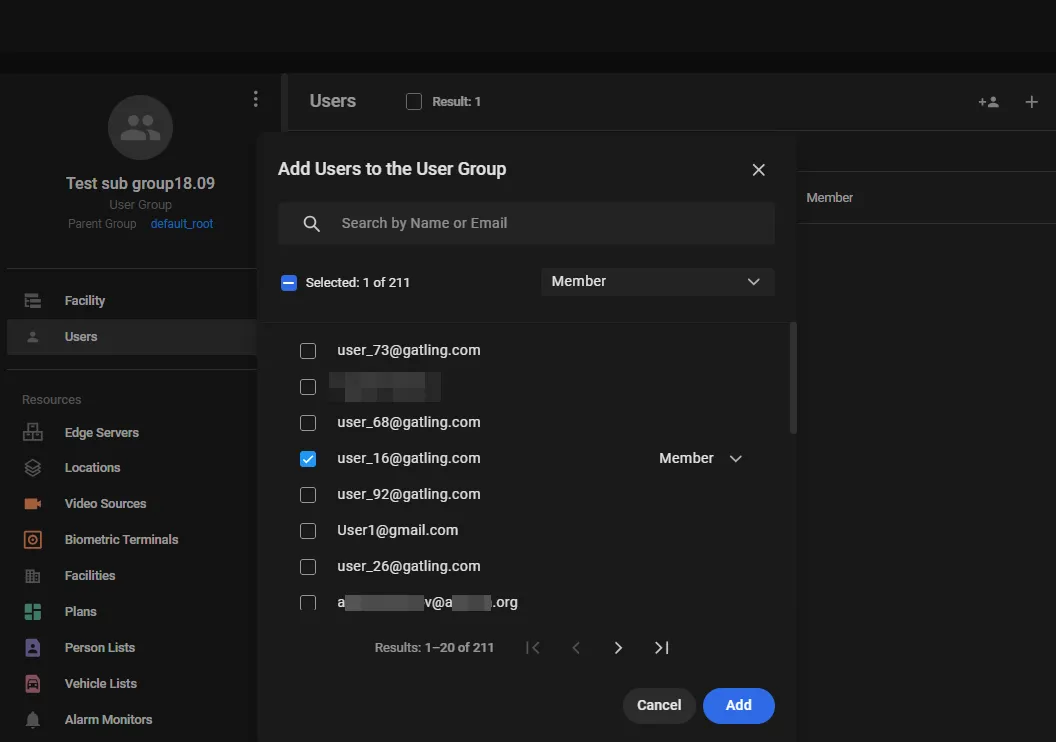
Task: Open Edge Servers in sidebar
Action: (x=131, y=432)
